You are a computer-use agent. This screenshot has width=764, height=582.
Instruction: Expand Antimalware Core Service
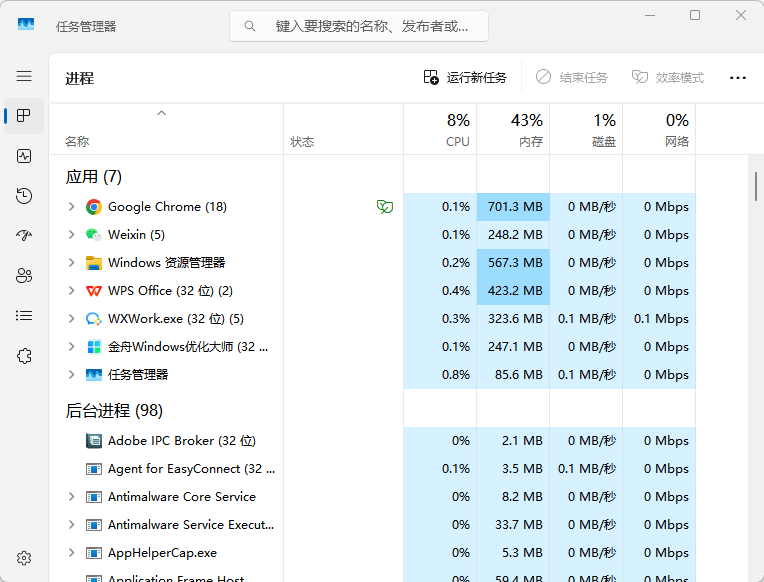tap(72, 497)
